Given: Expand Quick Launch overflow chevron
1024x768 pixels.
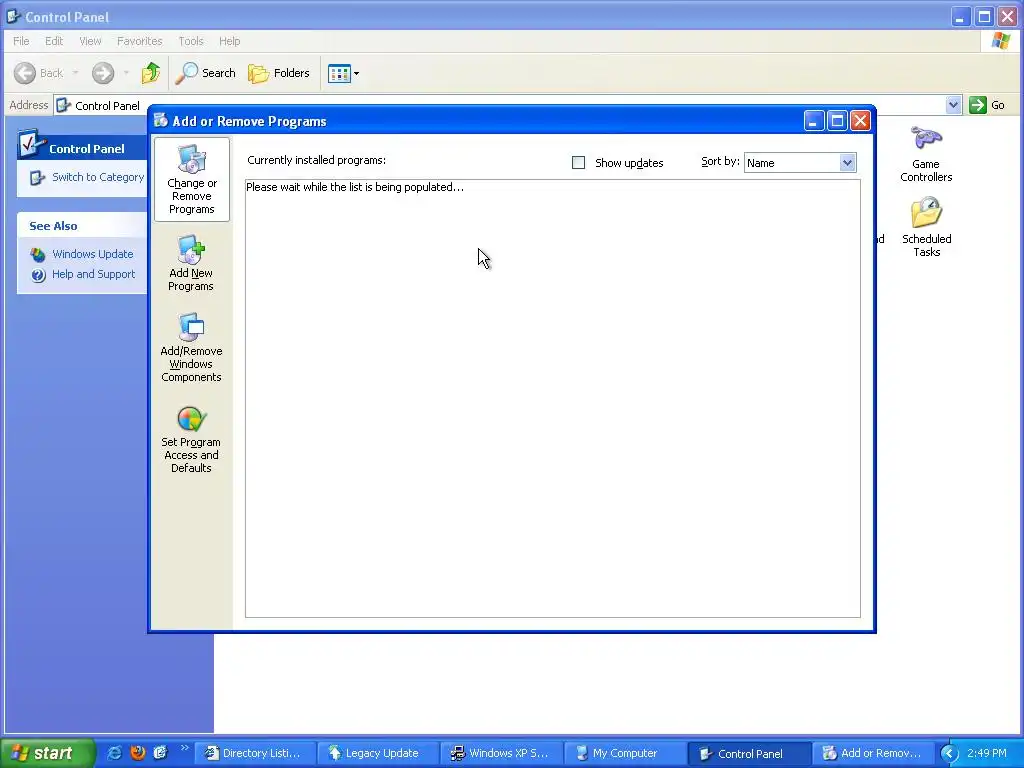Looking at the screenshot, I should [184, 748].
